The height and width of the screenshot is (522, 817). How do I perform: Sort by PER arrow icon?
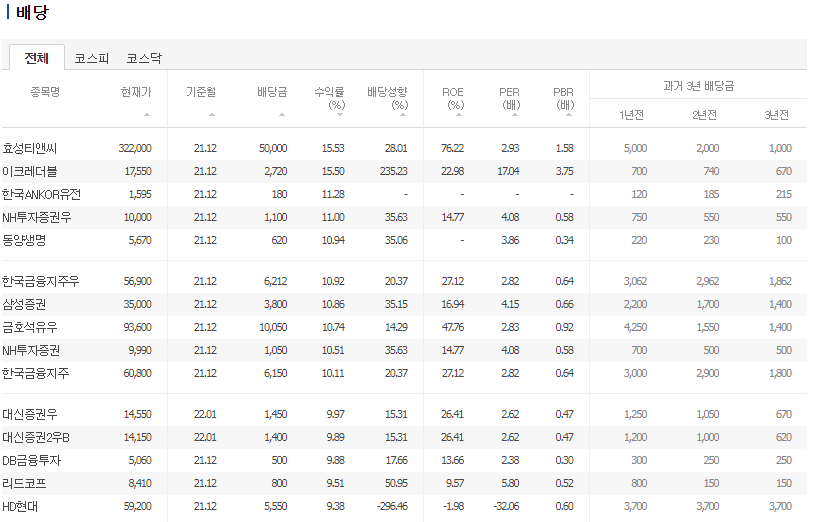(x=515, y=115)
